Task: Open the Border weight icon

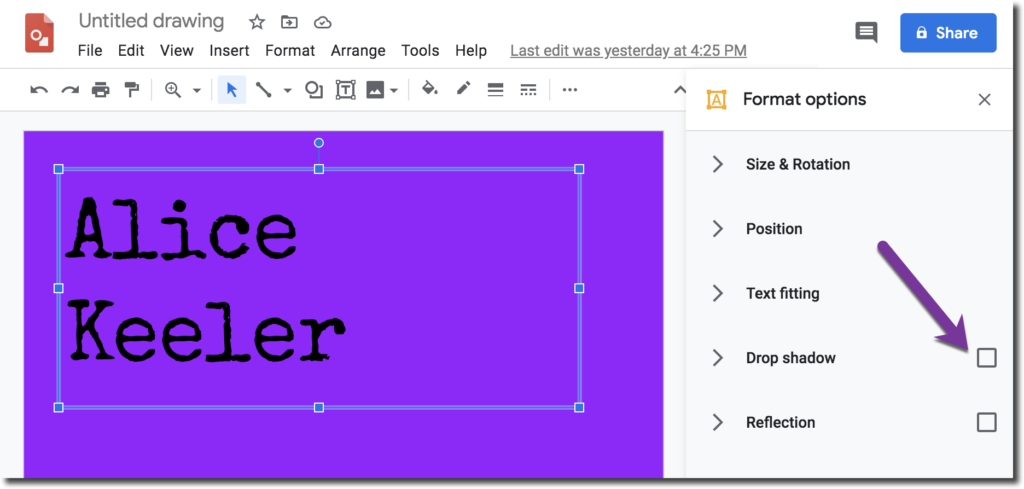Action: (496, 90)
